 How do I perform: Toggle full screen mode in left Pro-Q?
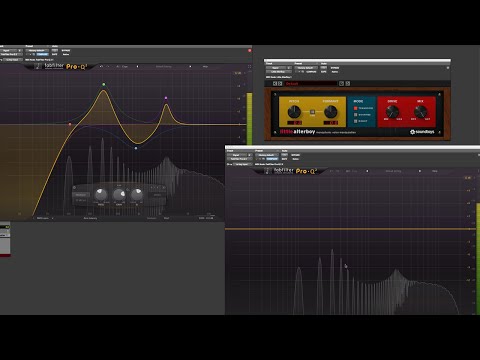(x=249, y=66)
